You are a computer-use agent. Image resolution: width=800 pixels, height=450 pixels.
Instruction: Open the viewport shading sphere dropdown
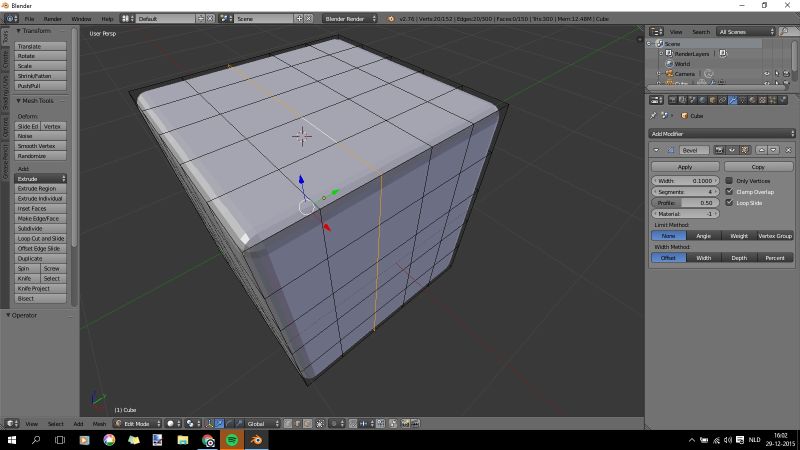(173, 423)
